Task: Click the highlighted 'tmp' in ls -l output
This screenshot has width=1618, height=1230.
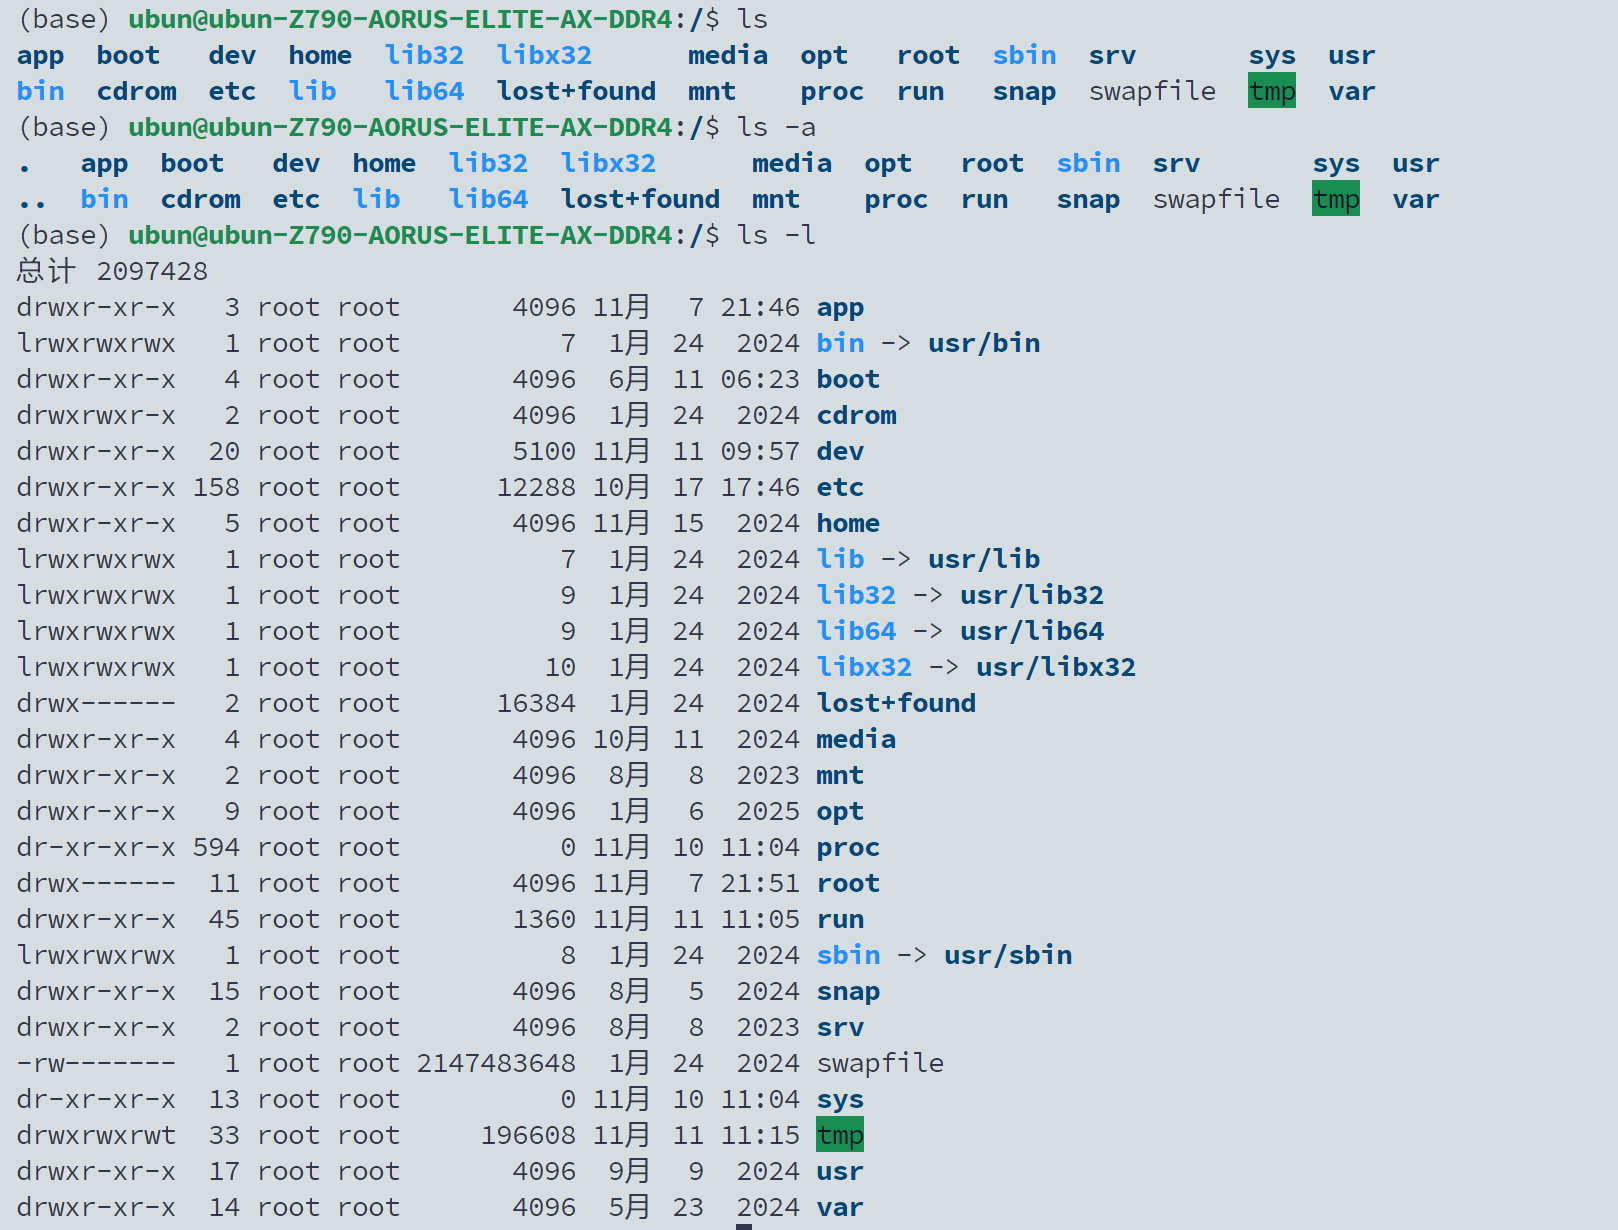Action: point(840,1135)
